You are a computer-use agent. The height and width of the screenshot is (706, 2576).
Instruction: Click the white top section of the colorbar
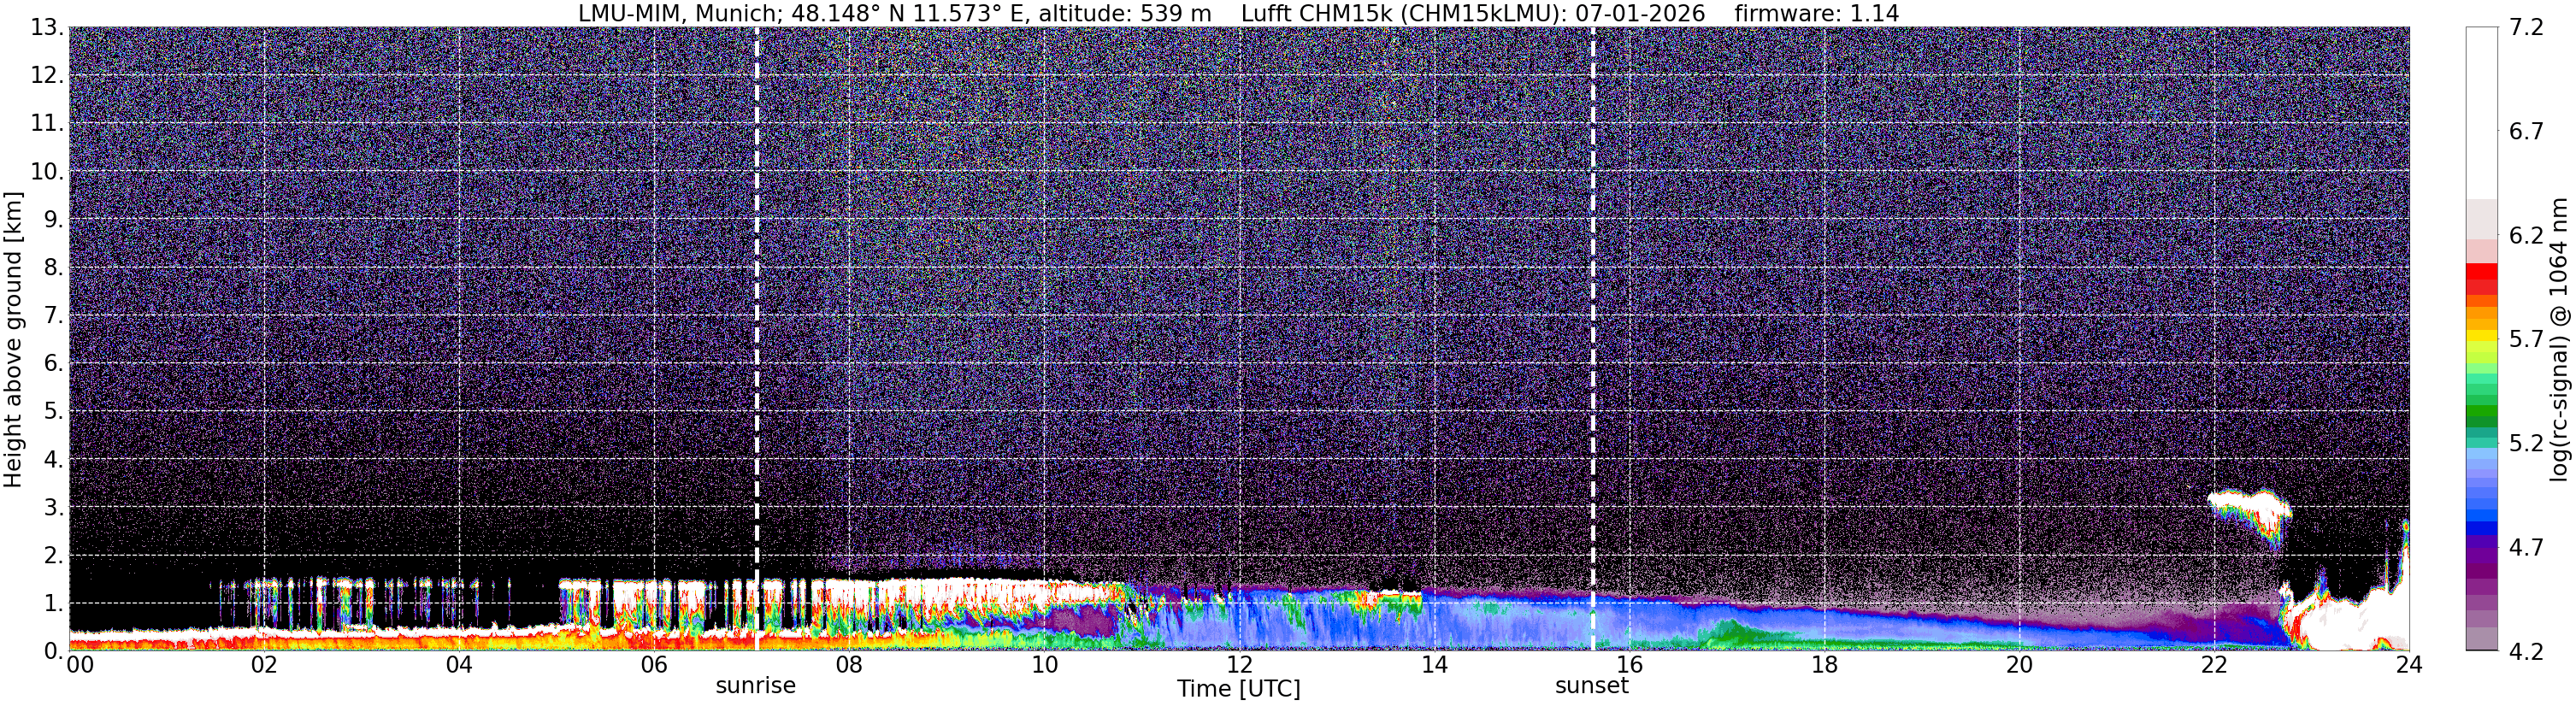[2482, 112]
